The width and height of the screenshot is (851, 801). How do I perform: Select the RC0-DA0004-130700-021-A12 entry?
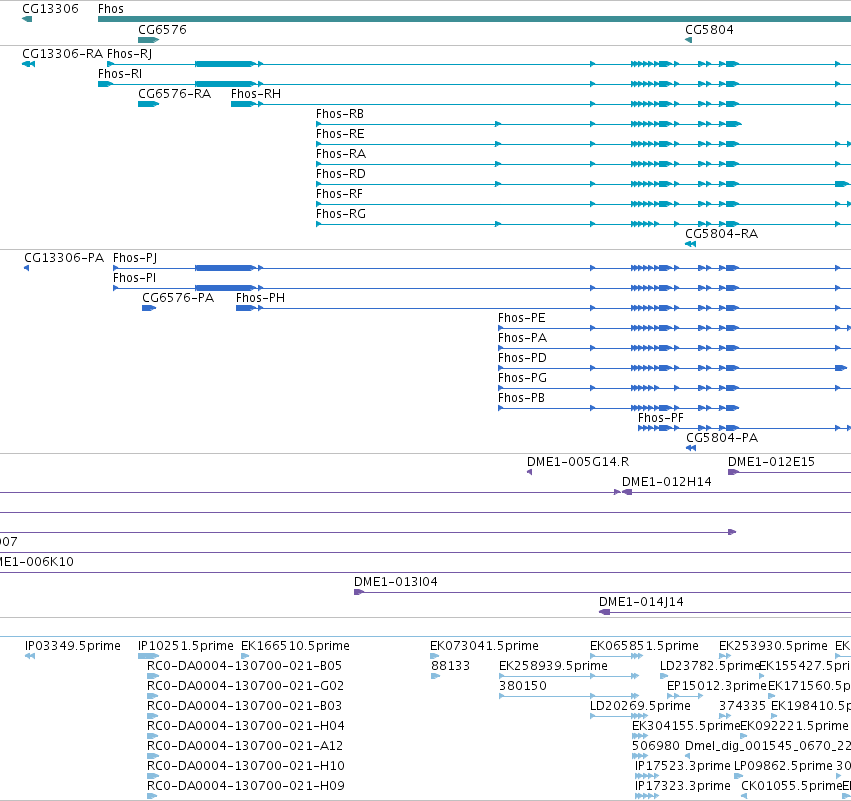(245, 746)
